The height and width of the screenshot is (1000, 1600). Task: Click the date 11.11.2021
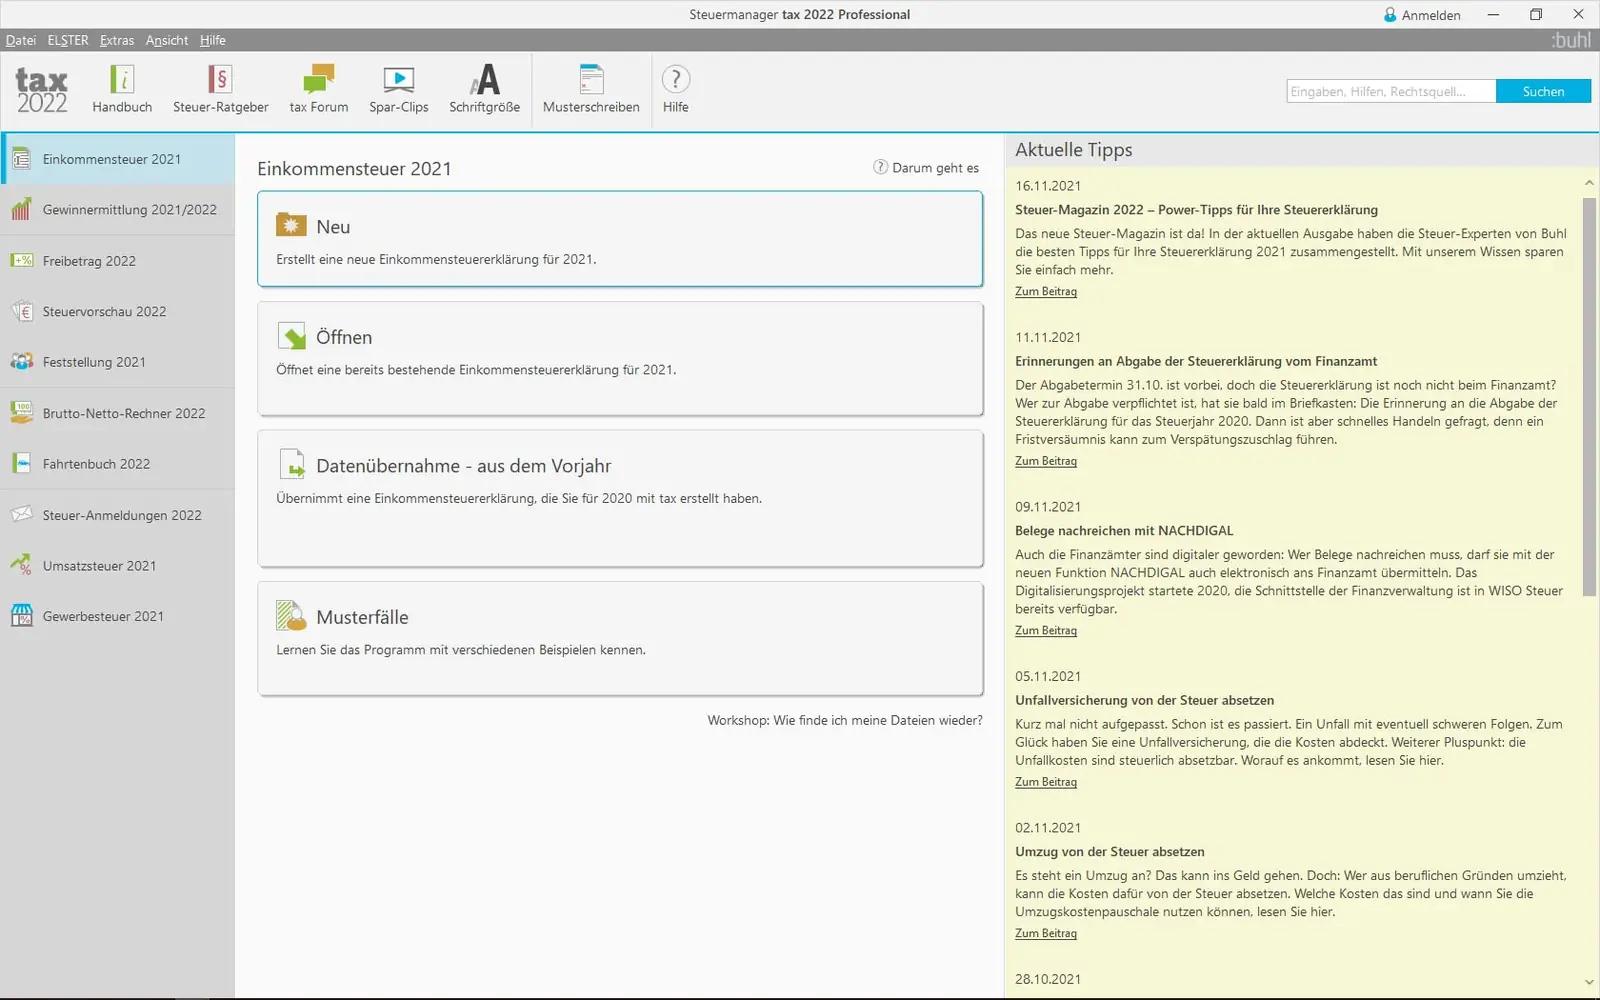pos(1048,338)
